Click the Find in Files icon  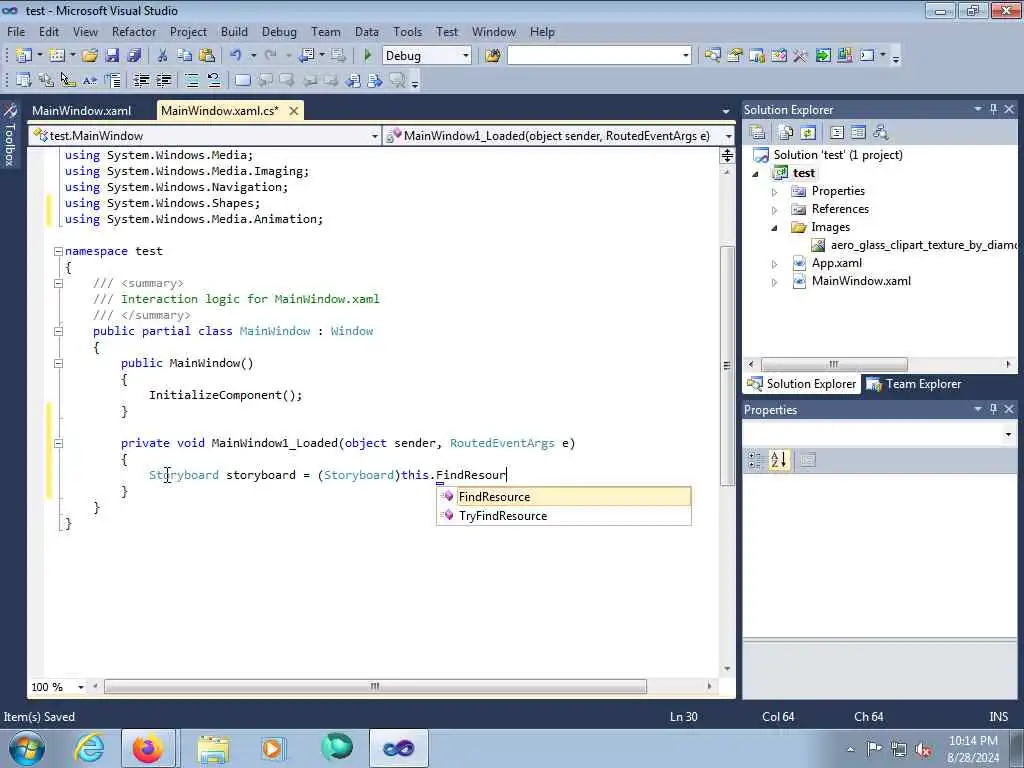492,56
